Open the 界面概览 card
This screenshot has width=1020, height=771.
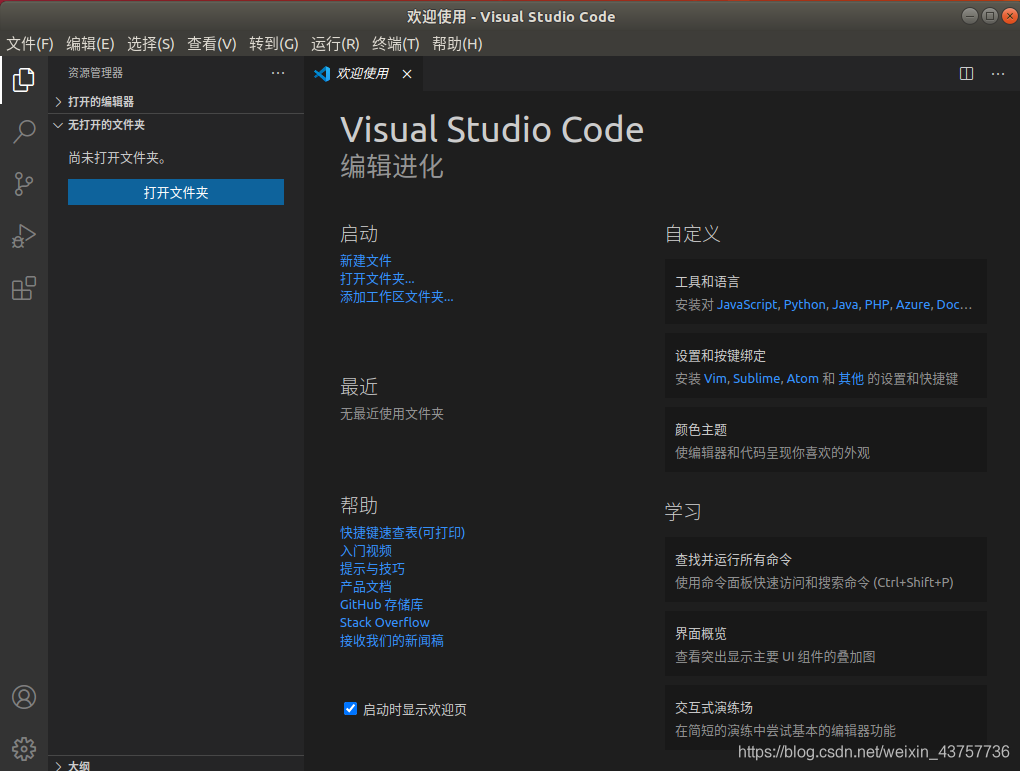825,644
